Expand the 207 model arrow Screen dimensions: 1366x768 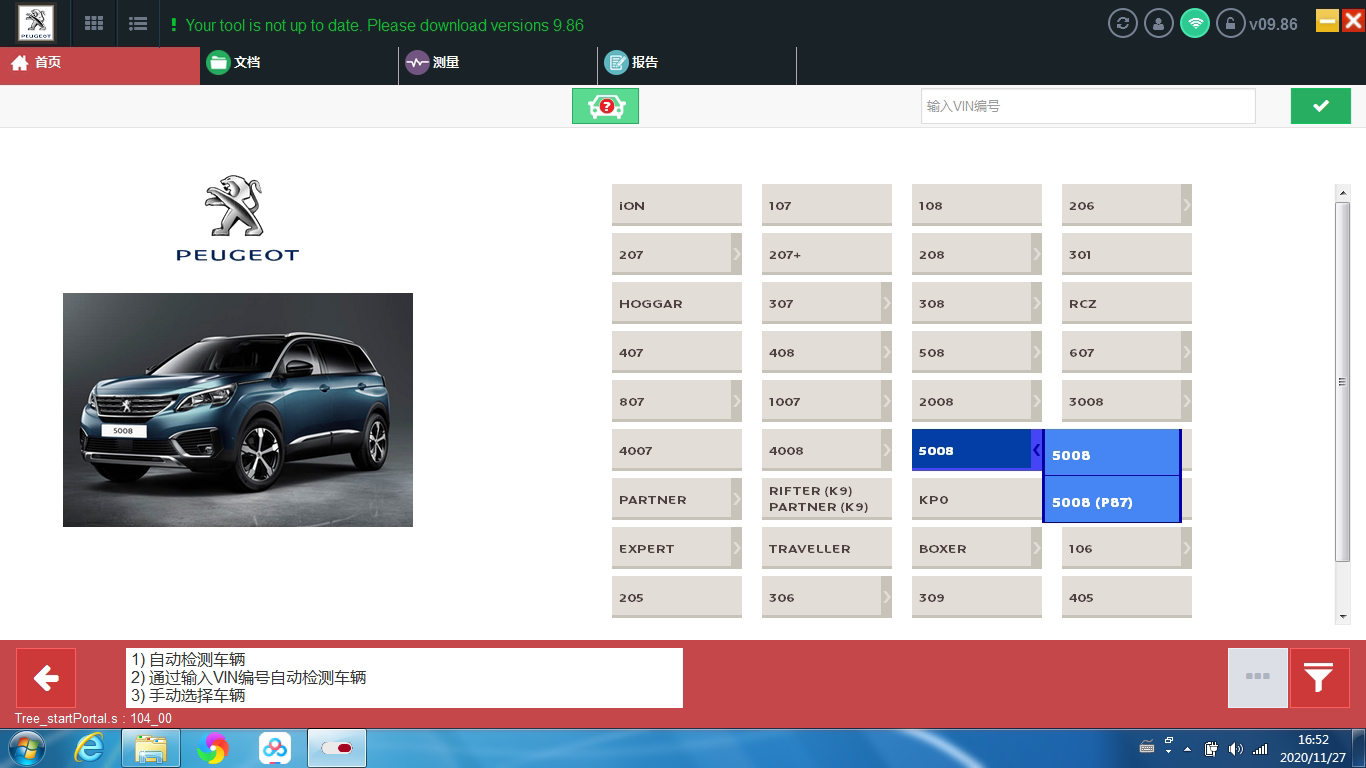coord(736,254)
